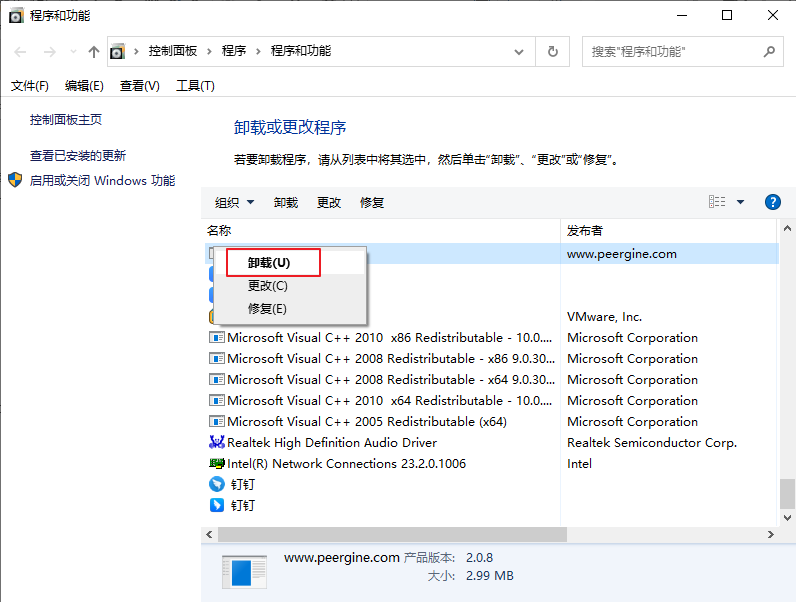Click the Visual C++ 2008 x64 icon
The image size is (796, 602).
(x=217, y=380)
